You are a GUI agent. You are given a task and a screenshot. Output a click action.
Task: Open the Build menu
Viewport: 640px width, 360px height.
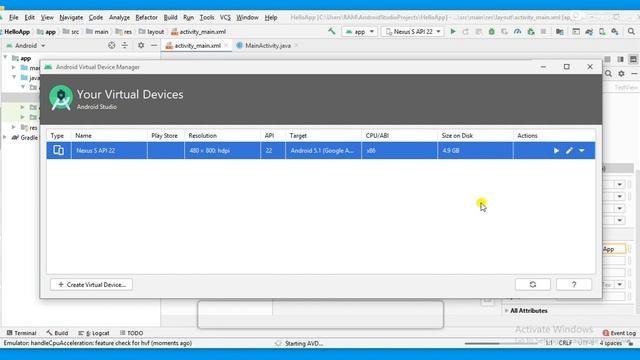point(170,17)
